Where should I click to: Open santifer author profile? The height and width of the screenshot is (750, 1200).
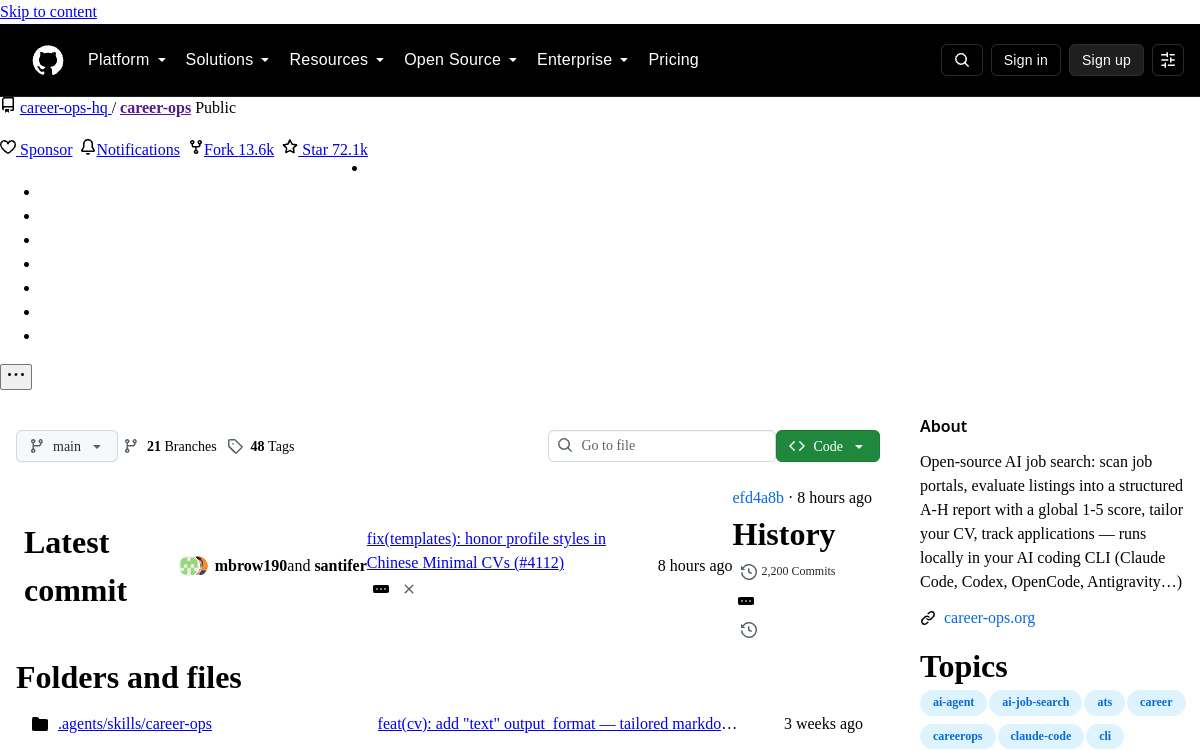pyautogui.click(x=340, y=566)
